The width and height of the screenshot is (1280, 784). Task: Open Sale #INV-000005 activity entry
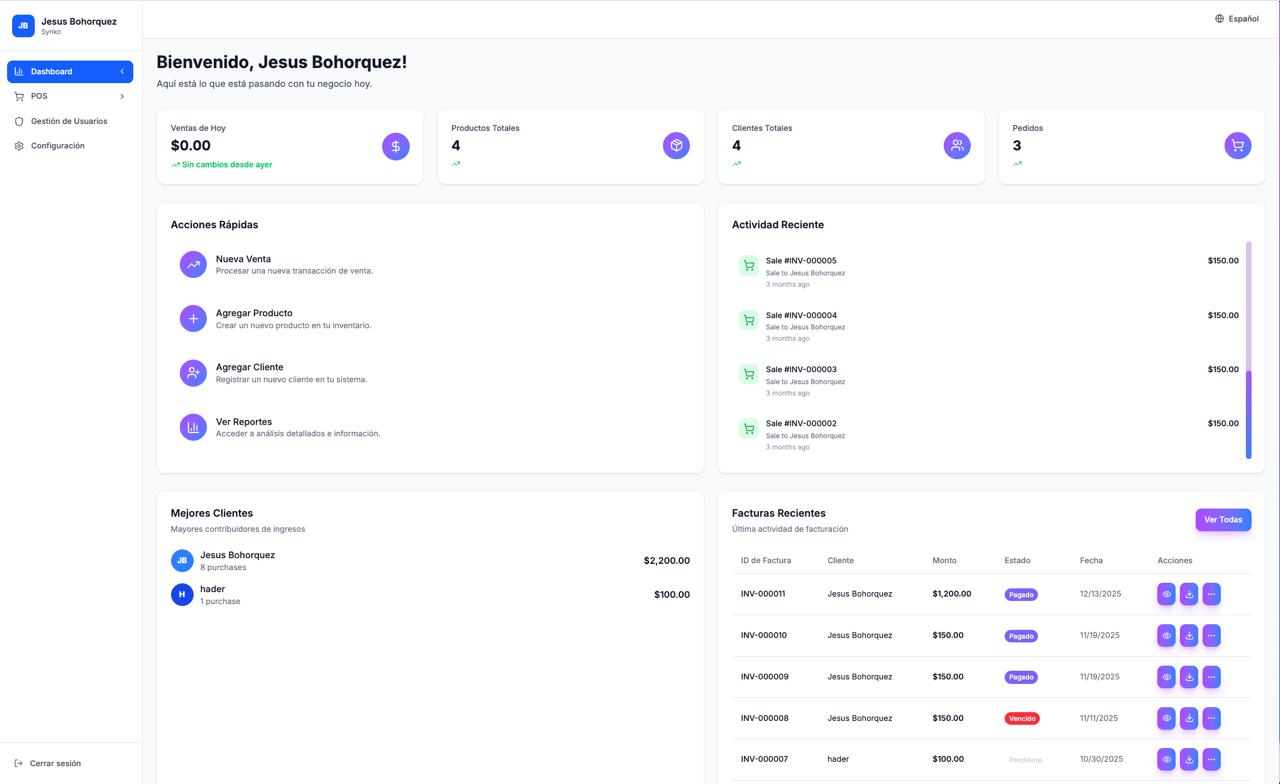[x=801, y=261]
